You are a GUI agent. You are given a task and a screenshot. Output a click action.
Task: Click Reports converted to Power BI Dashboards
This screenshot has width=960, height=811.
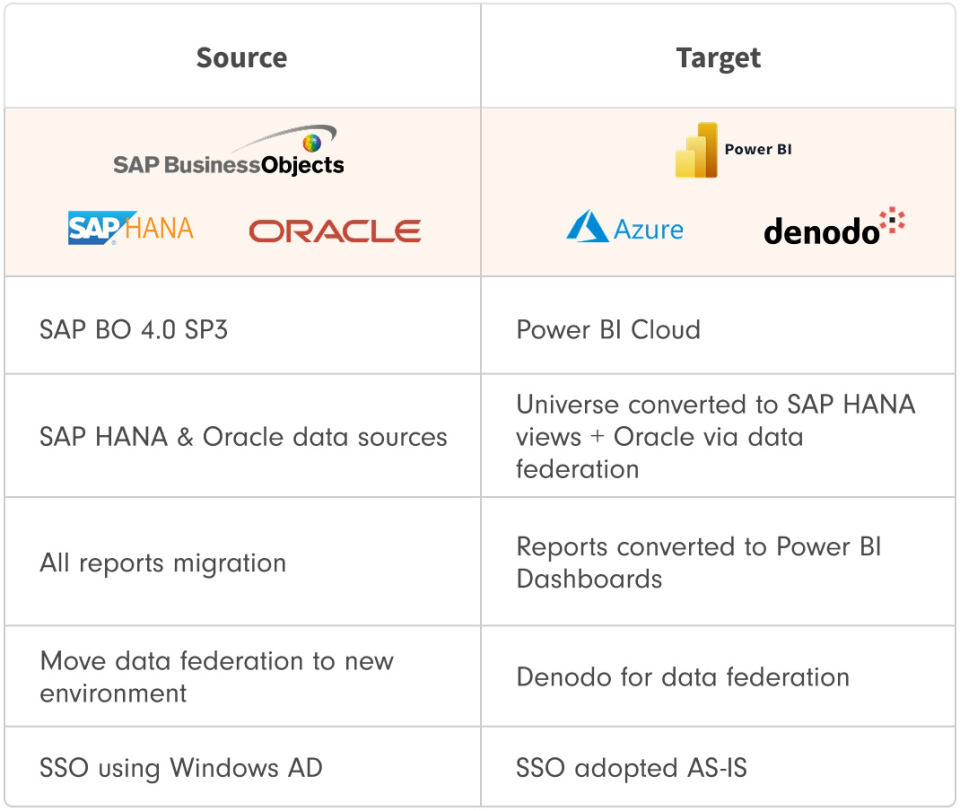pos(698,562)
